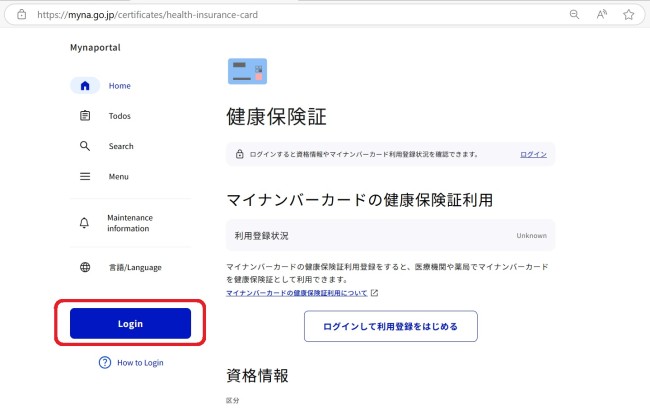Click ログインして利用登録をはじめる button

coord(390,326)
